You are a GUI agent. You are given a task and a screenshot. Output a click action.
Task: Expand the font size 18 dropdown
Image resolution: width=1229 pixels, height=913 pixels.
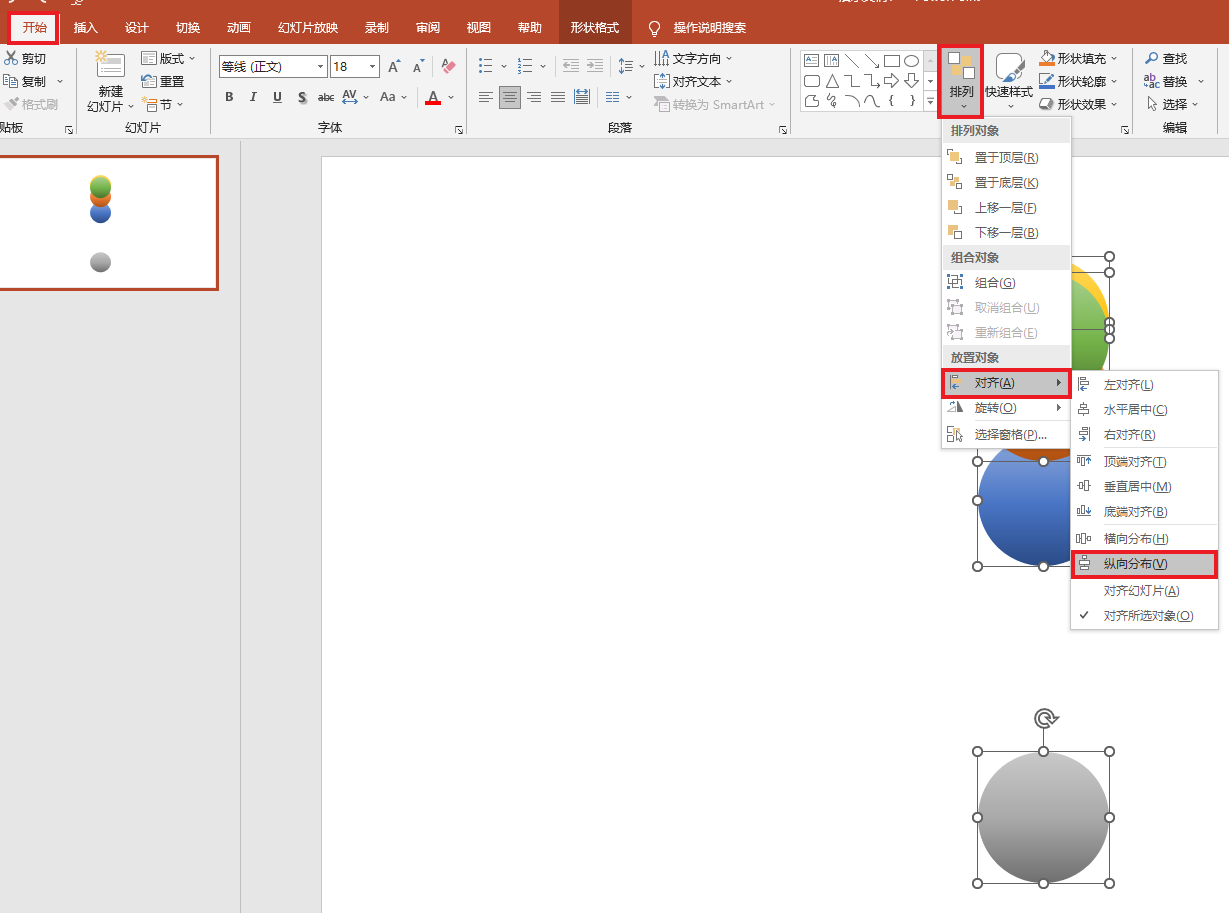(x=373, y=67)
